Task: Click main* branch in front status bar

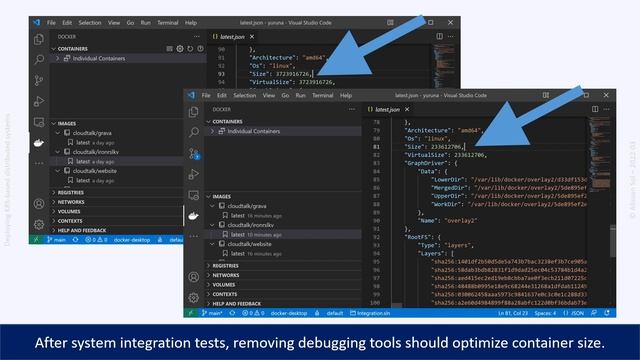Action: pos(212,313)
